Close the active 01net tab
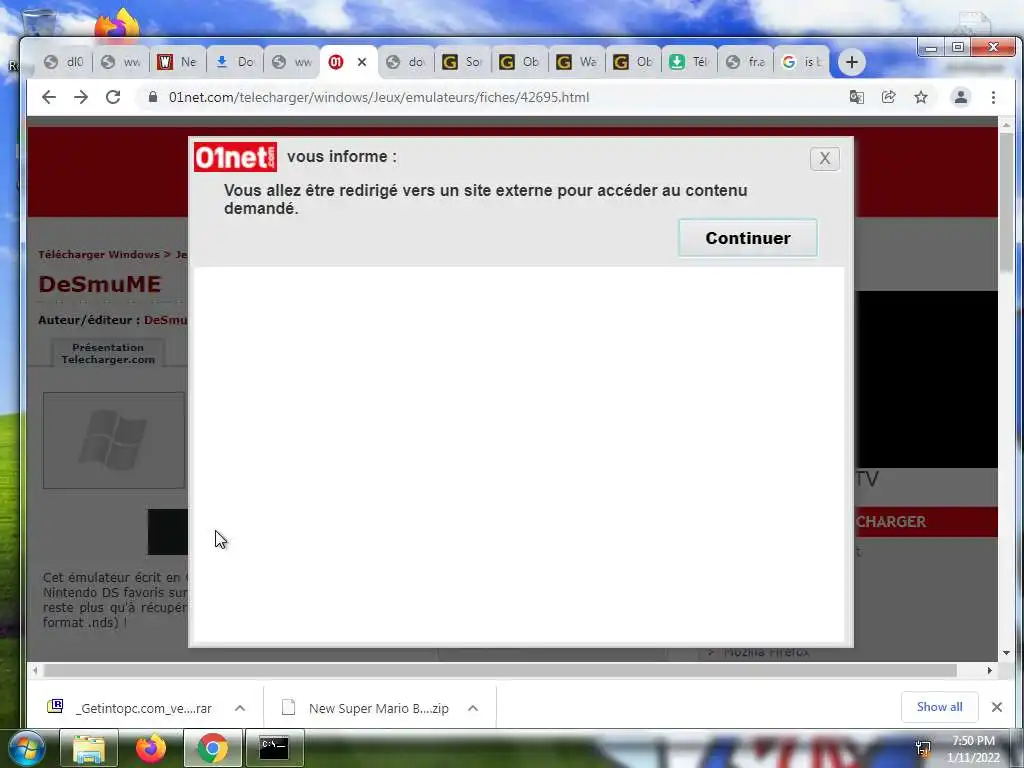Screen dimensions: 1024x768 pos(362,62)
